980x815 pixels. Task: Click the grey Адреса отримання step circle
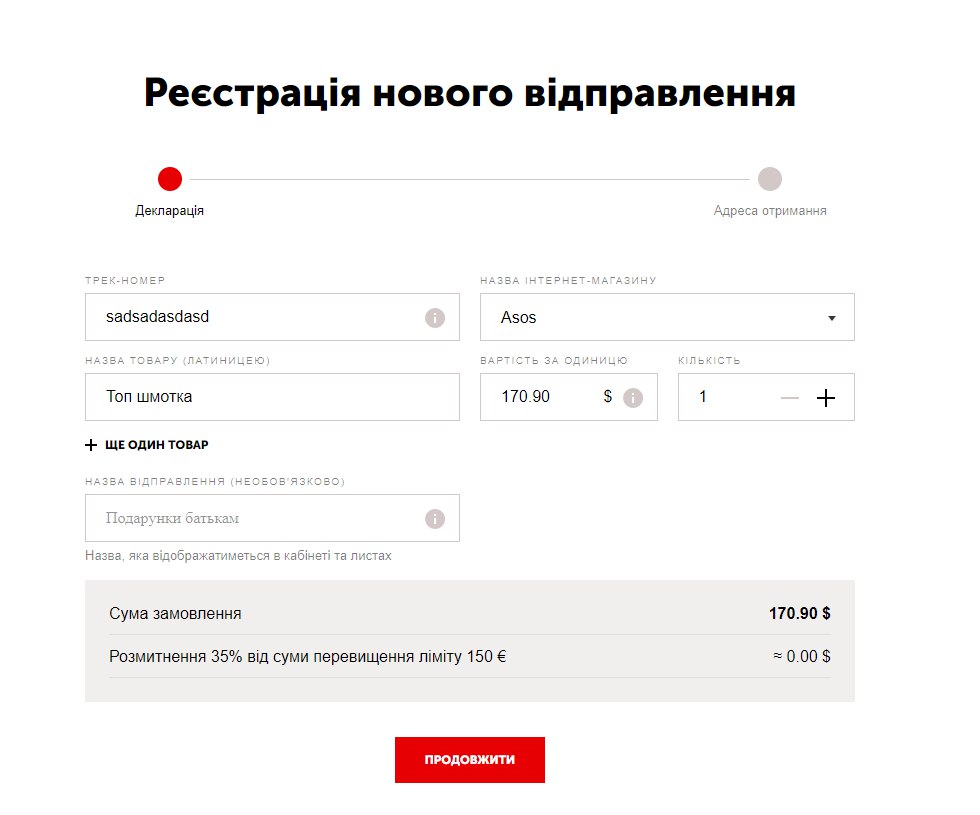click(x=769, y=179)
